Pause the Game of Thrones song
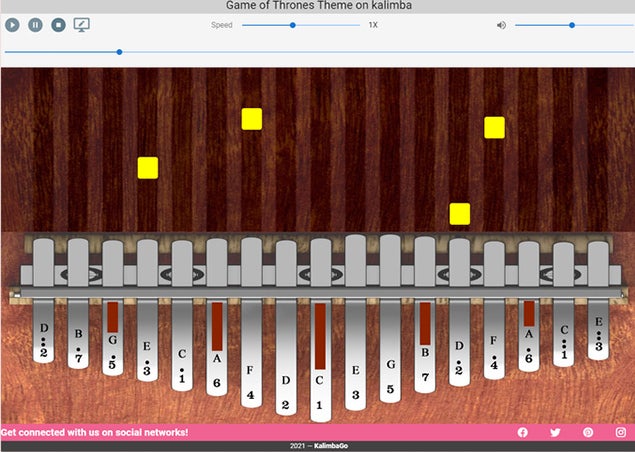Screen dimensions: 635x452 pyautogui.click(x=35, y=25)
